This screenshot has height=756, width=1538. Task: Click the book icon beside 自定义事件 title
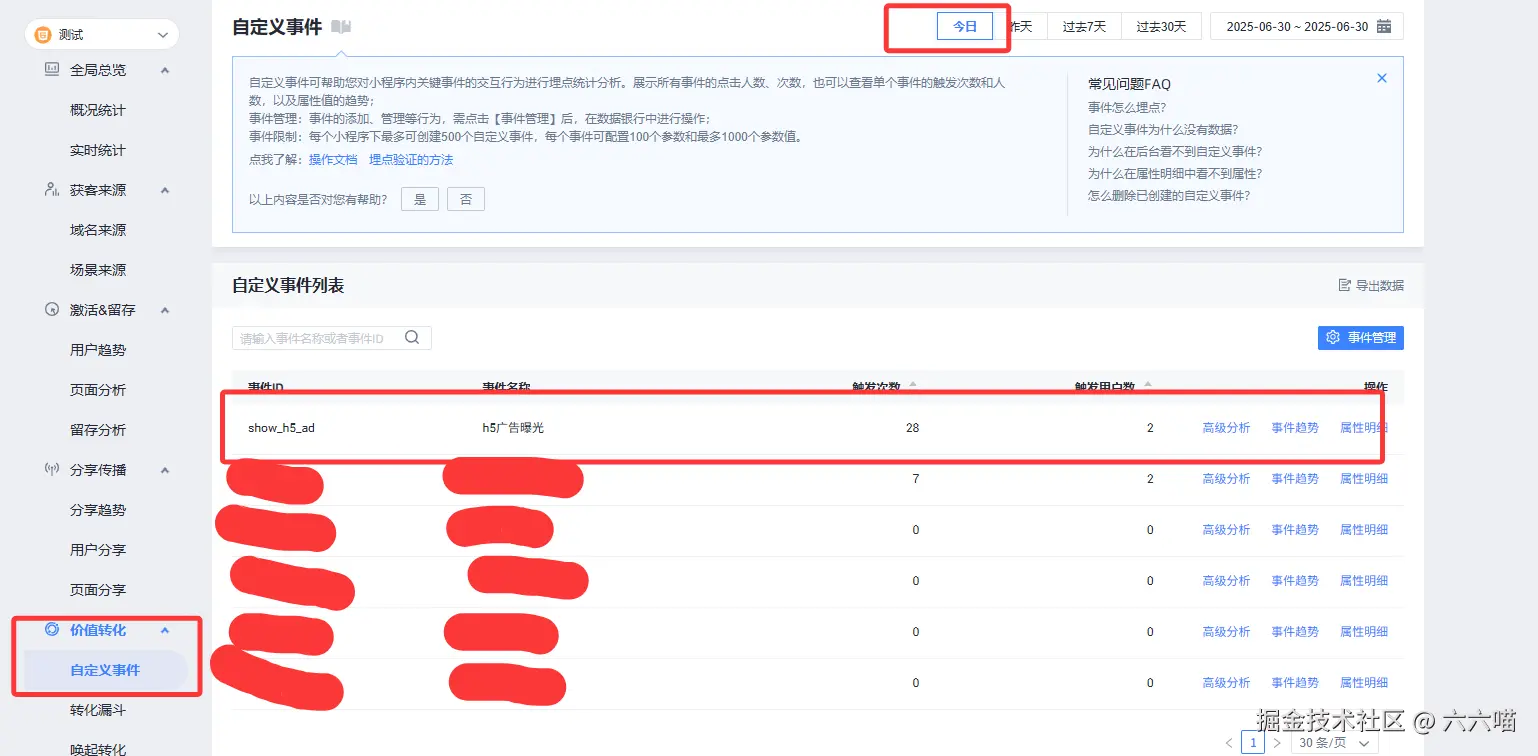[x=341, y=27]
